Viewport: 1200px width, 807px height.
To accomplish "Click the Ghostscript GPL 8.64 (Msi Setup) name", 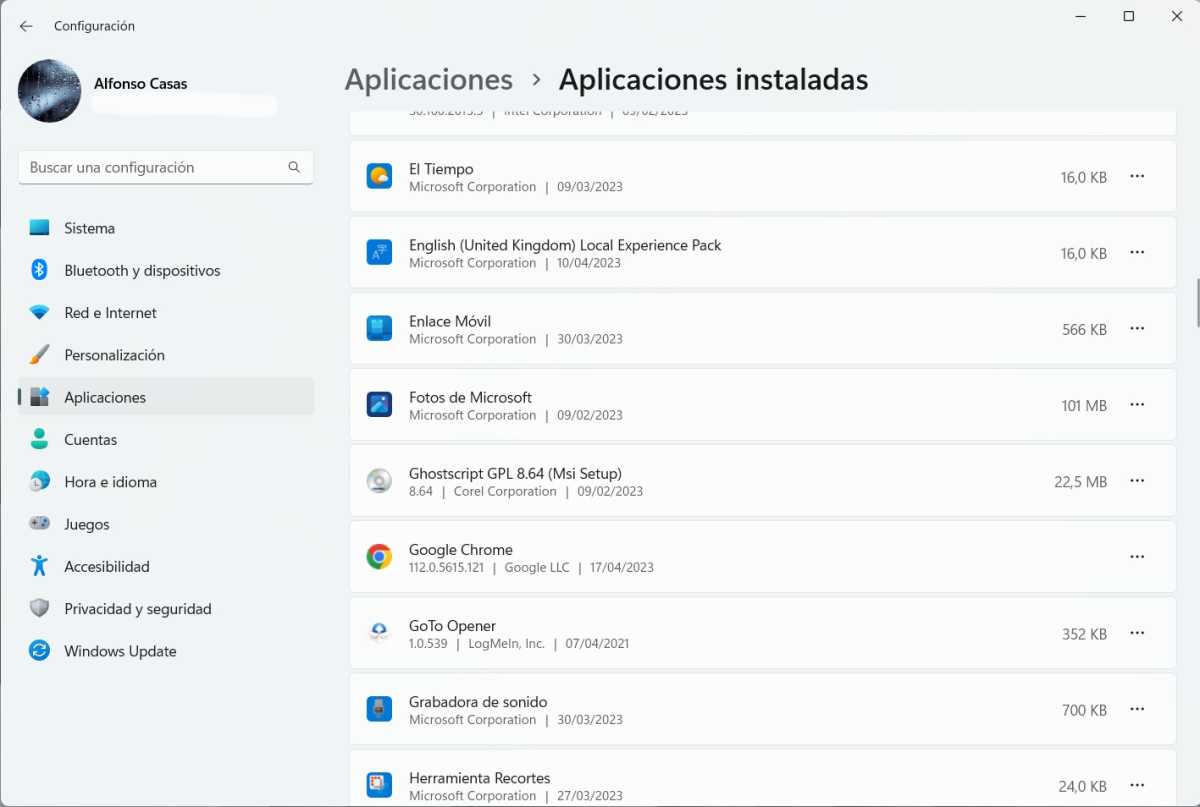I will tap(515, 473).
